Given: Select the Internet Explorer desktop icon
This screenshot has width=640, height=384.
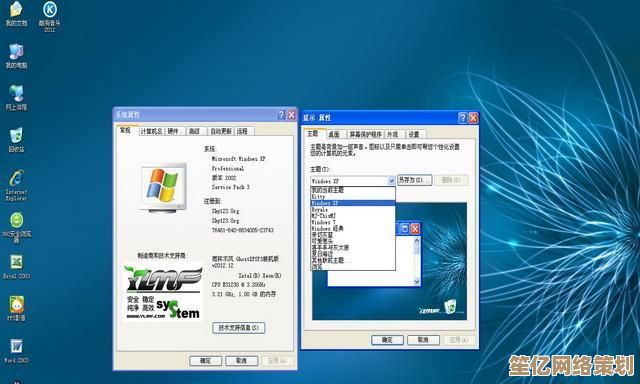Looking at the screenshot, I should point(16,186).
